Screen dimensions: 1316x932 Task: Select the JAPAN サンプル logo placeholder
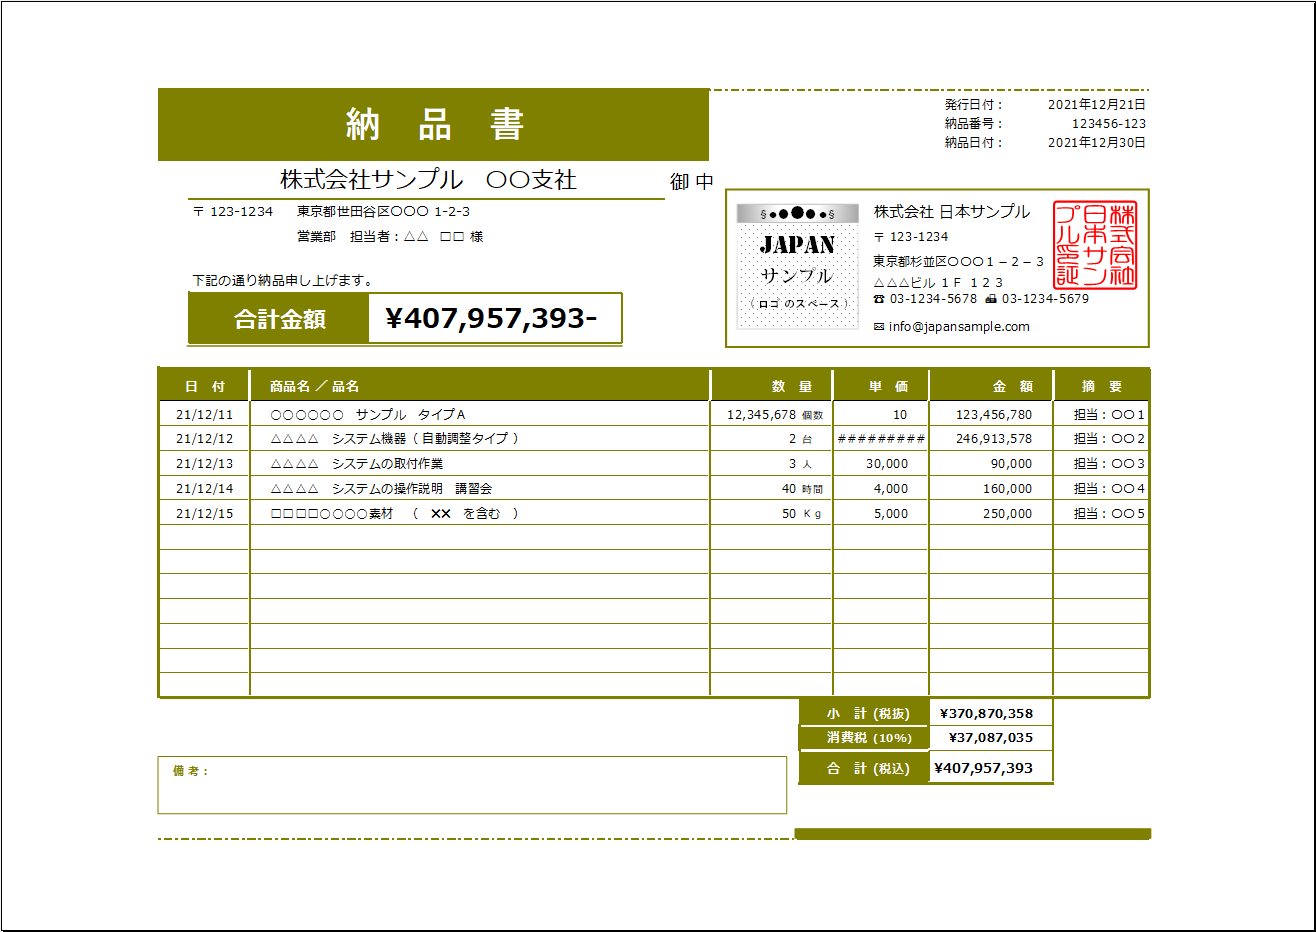point(797,268)
